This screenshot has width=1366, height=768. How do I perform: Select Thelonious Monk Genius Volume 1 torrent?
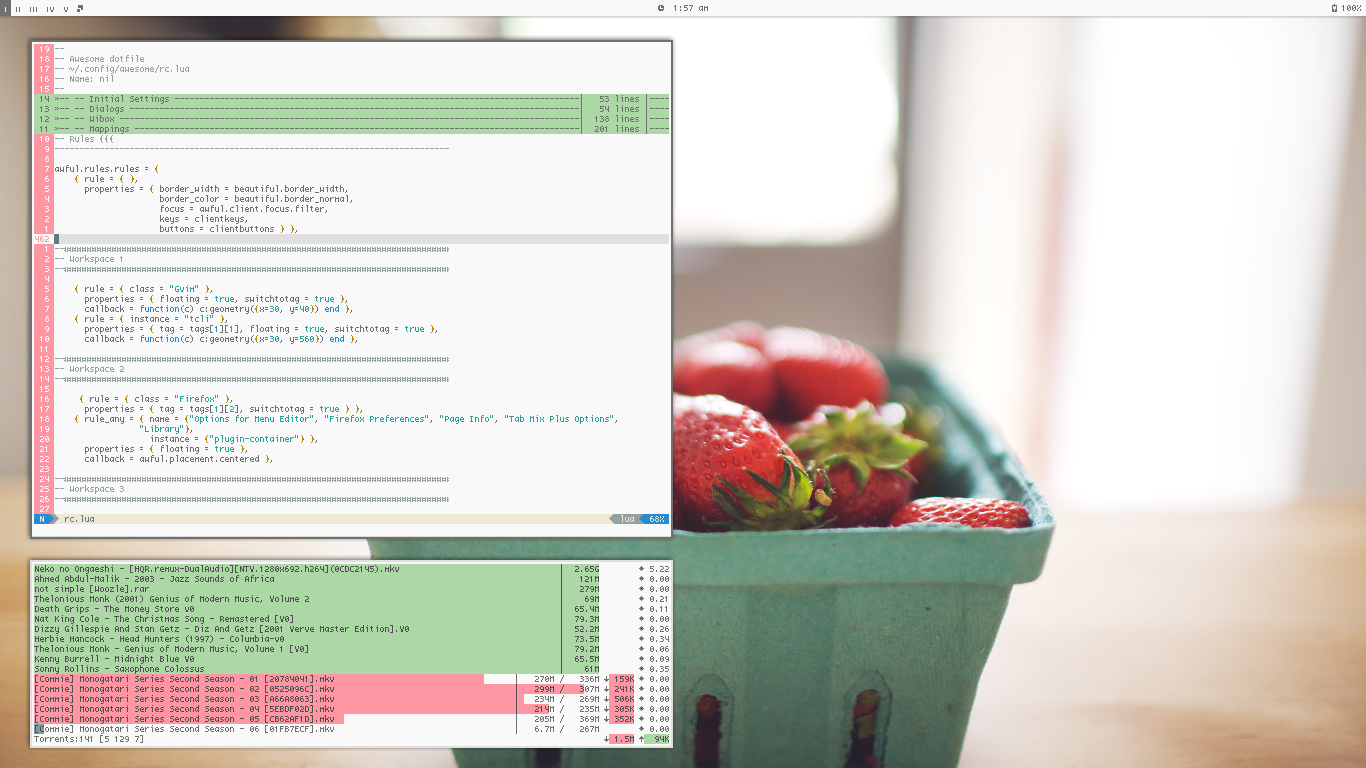352,649
